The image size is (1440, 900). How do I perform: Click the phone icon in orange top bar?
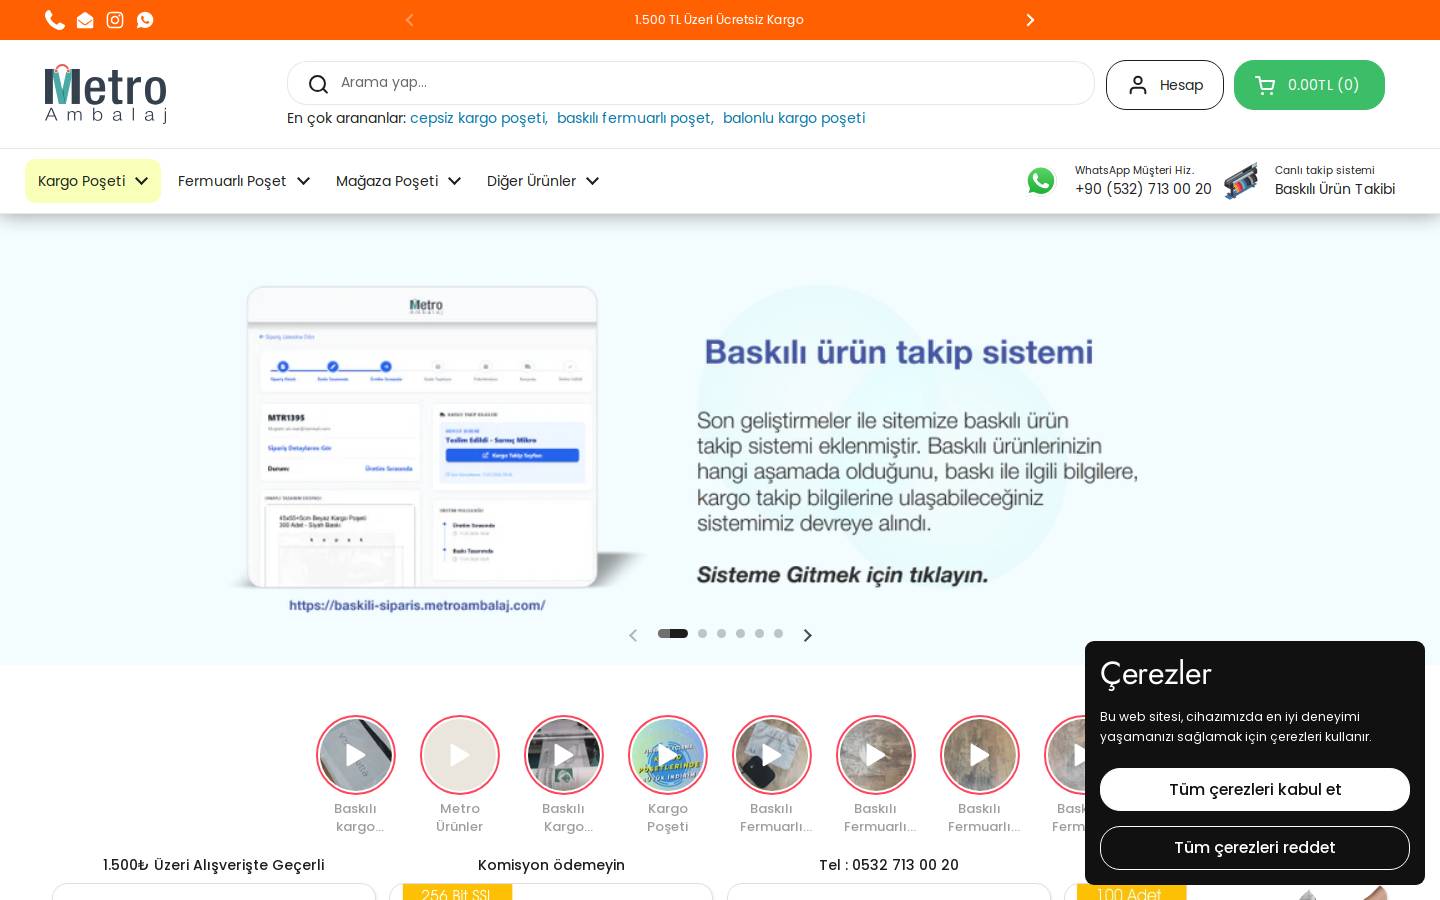click(x=55, y=20)
